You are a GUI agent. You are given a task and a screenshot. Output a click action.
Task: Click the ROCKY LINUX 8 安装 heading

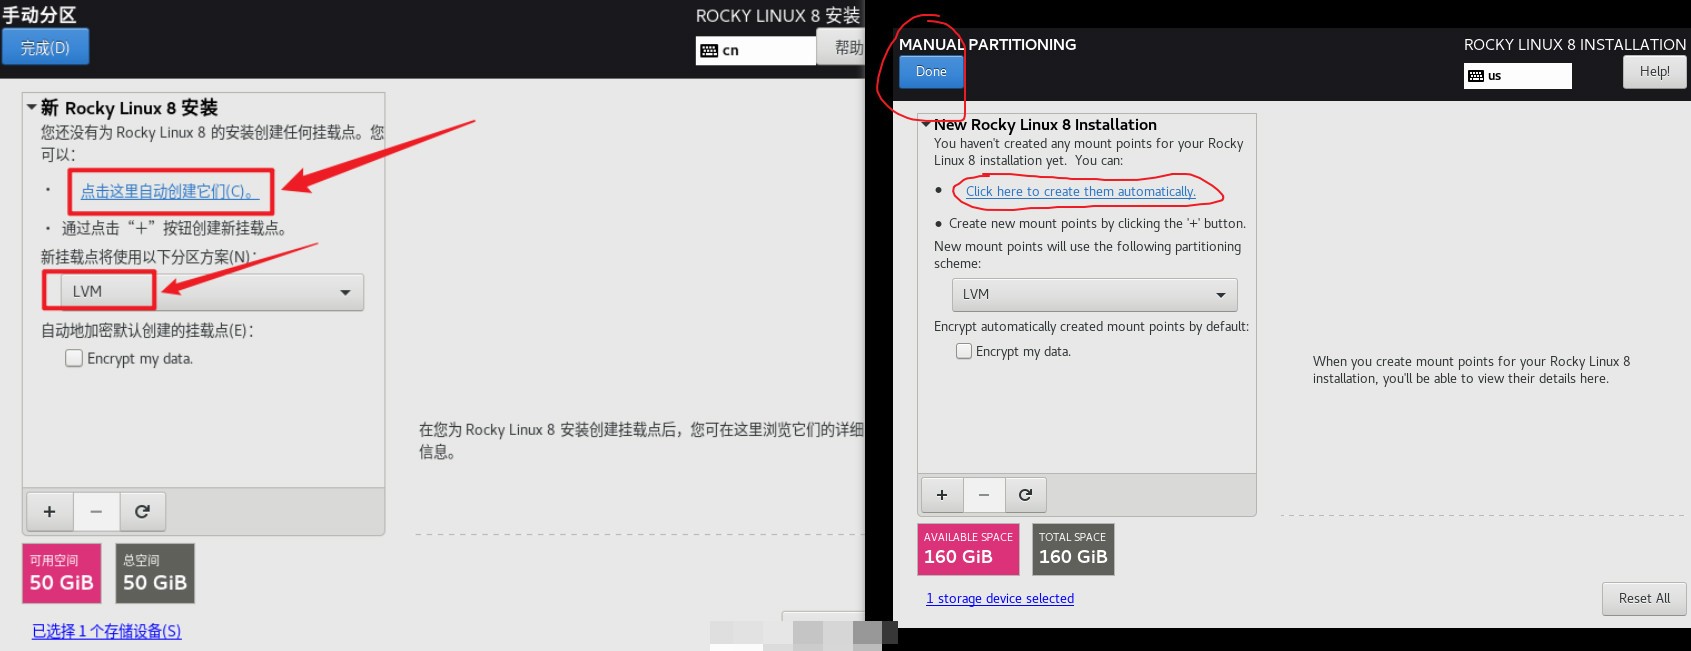click(x=778, y=15)
